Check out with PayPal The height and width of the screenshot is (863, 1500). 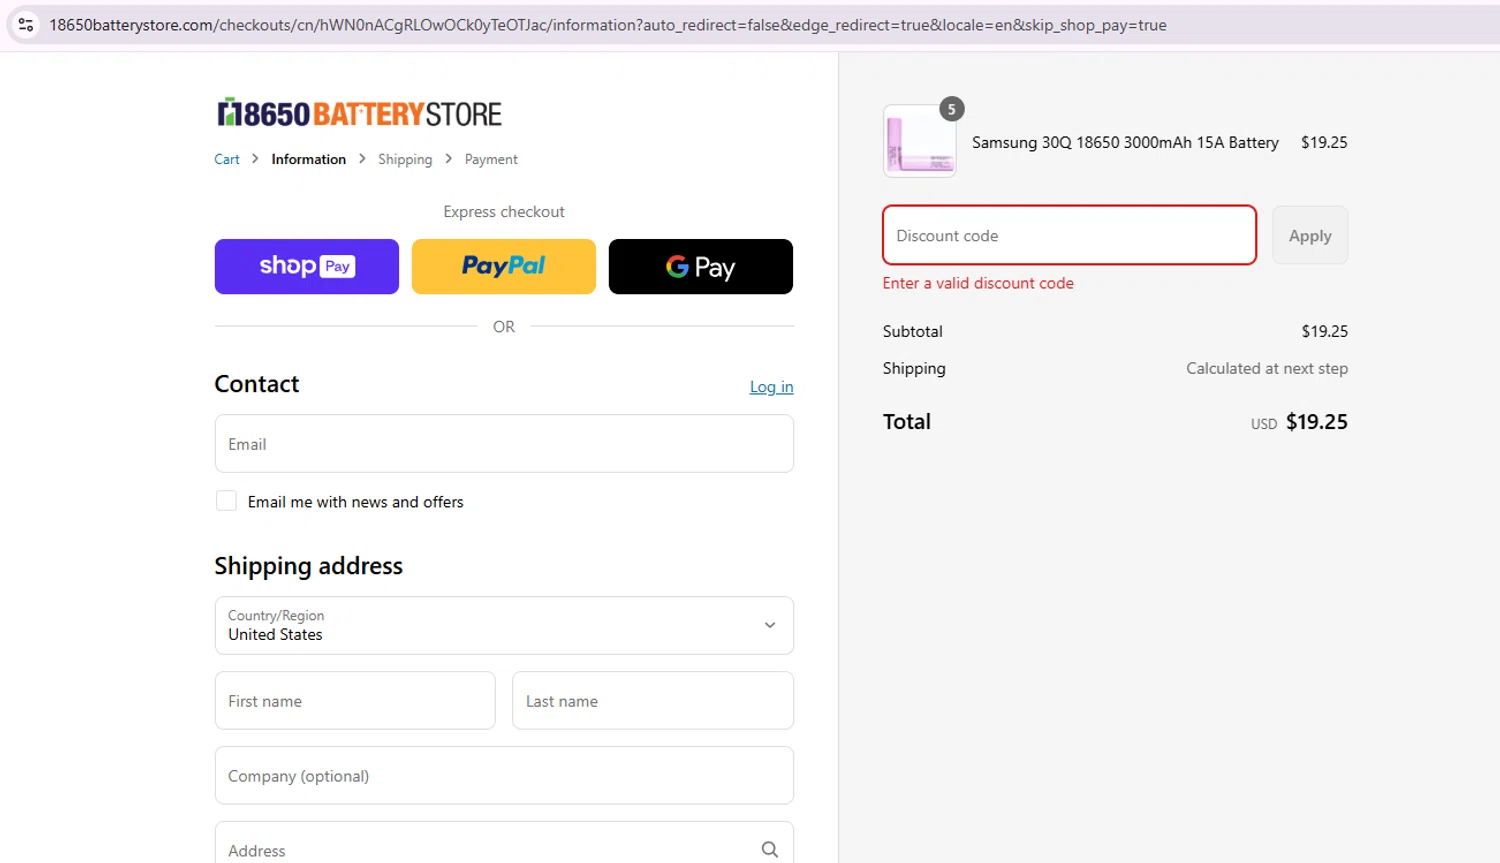[504, 266]
